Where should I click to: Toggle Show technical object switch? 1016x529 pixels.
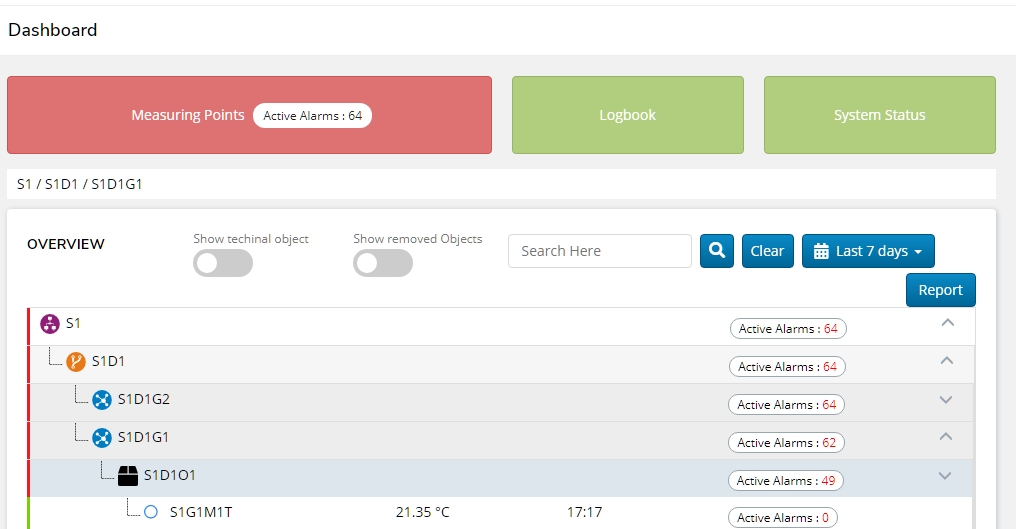click(x=222, y=263)
